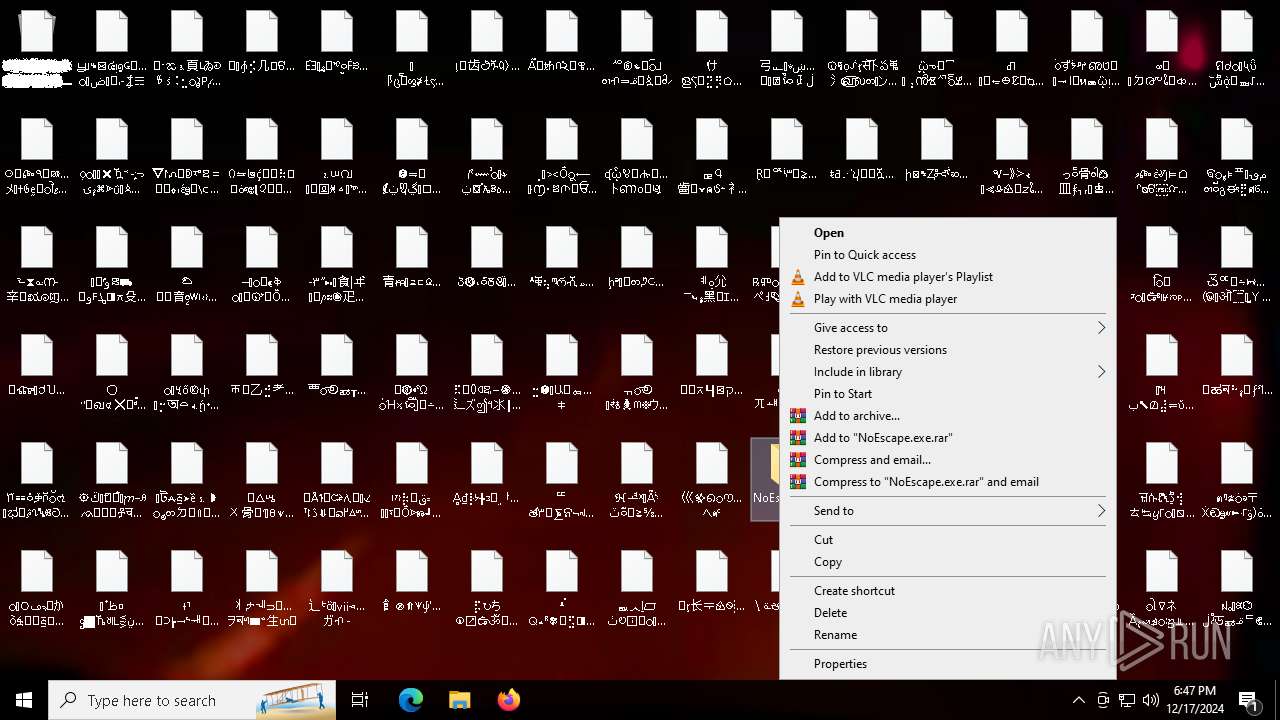Open the Give access to menu entry
The height and width of the screenshot is (720, 1280).
[948, 328]
